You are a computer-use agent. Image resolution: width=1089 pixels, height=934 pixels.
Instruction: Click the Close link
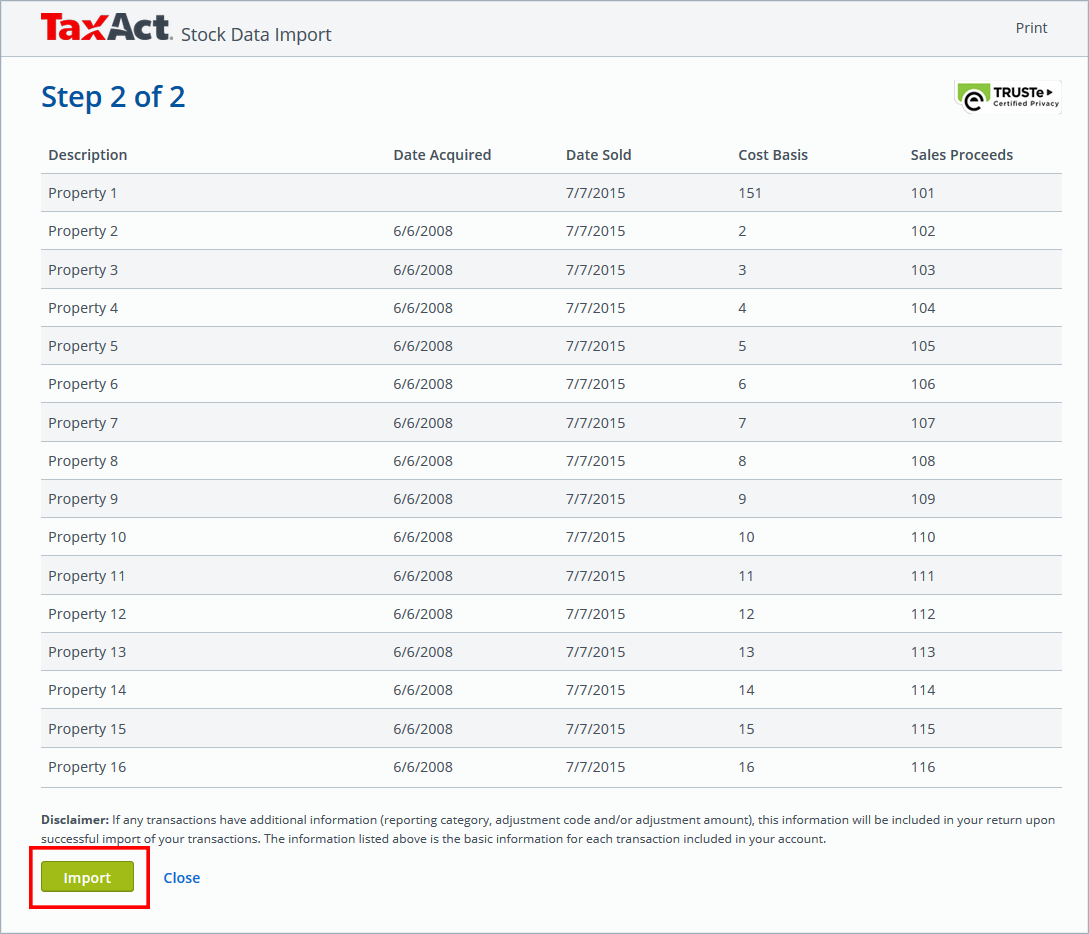click(181, 878)
